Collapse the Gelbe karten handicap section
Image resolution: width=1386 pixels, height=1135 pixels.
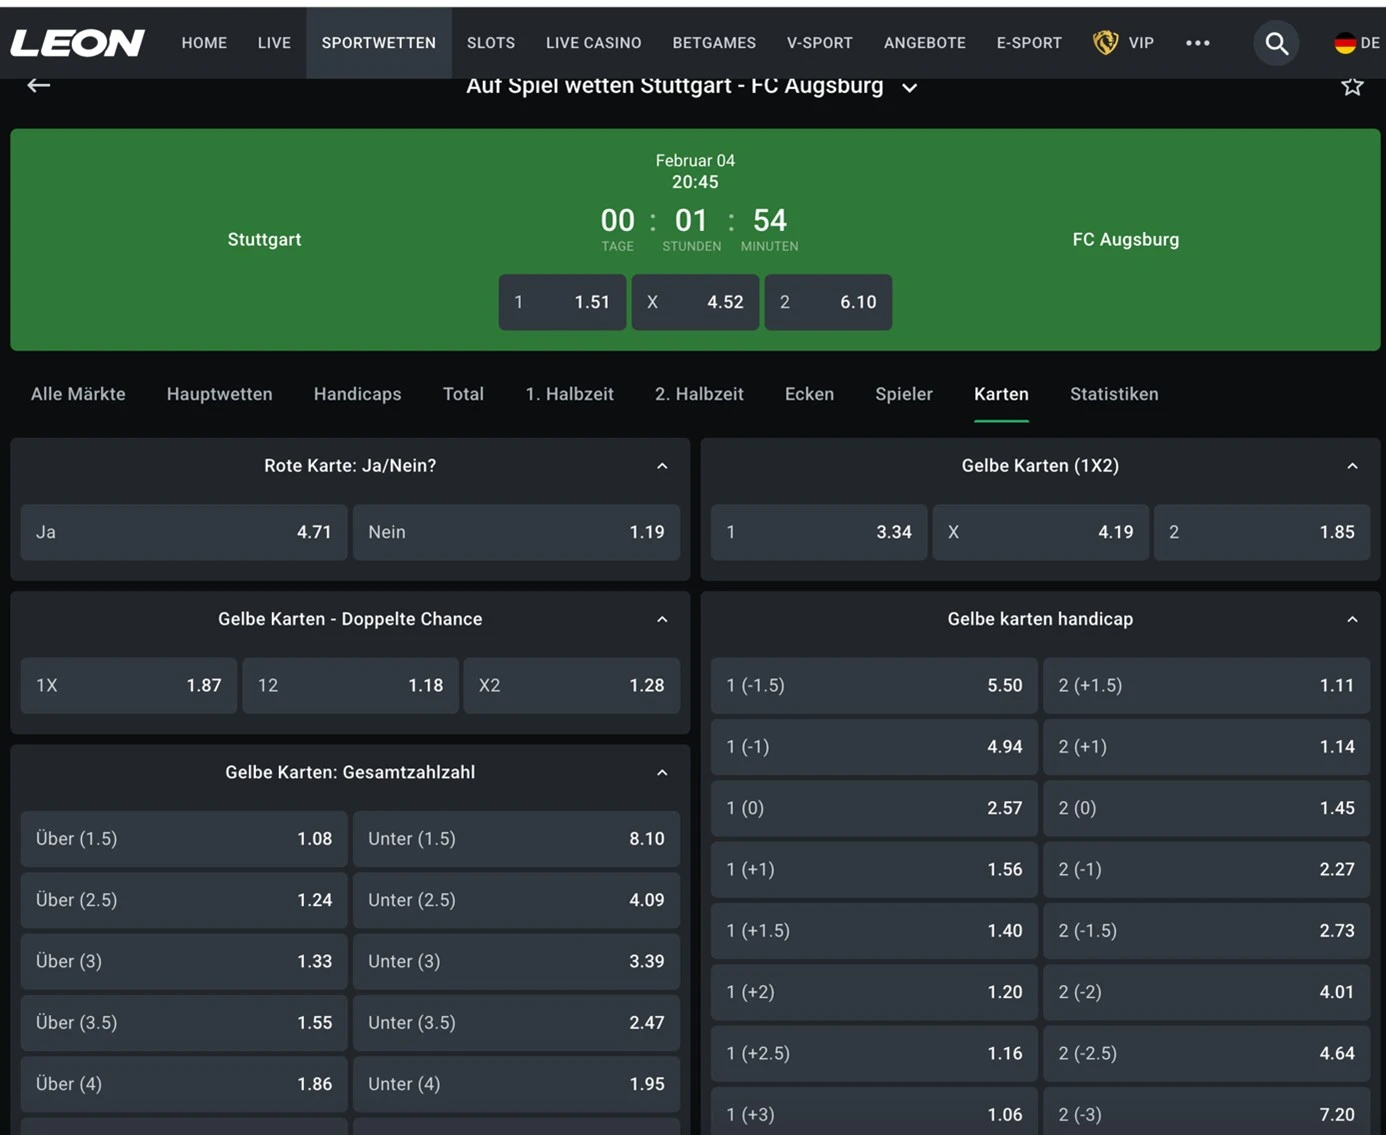point(1352,620)
